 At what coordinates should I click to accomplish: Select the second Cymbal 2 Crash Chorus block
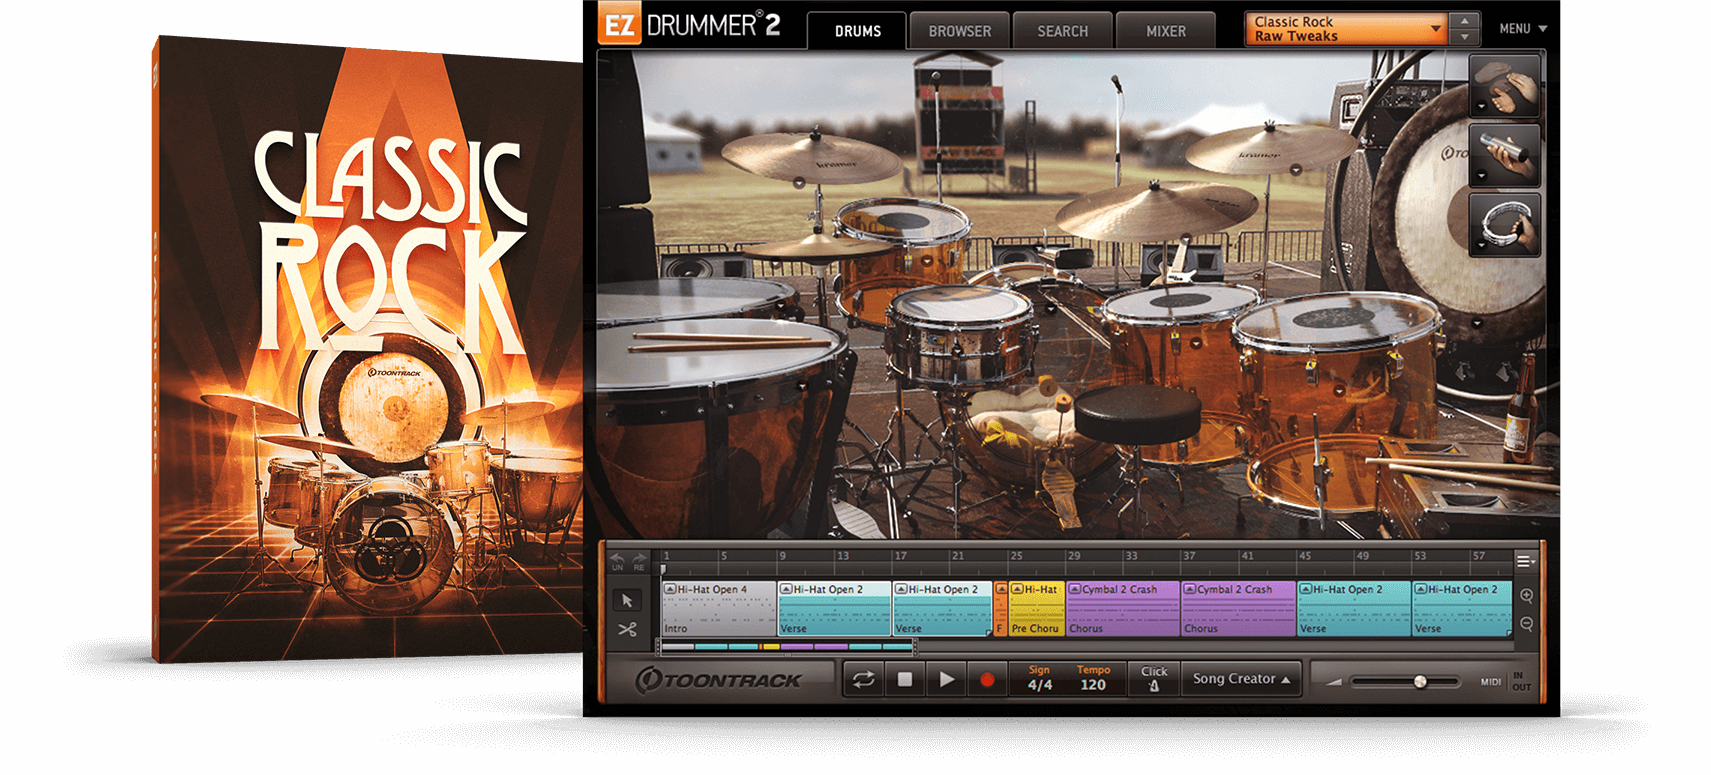pos(1238,608)
